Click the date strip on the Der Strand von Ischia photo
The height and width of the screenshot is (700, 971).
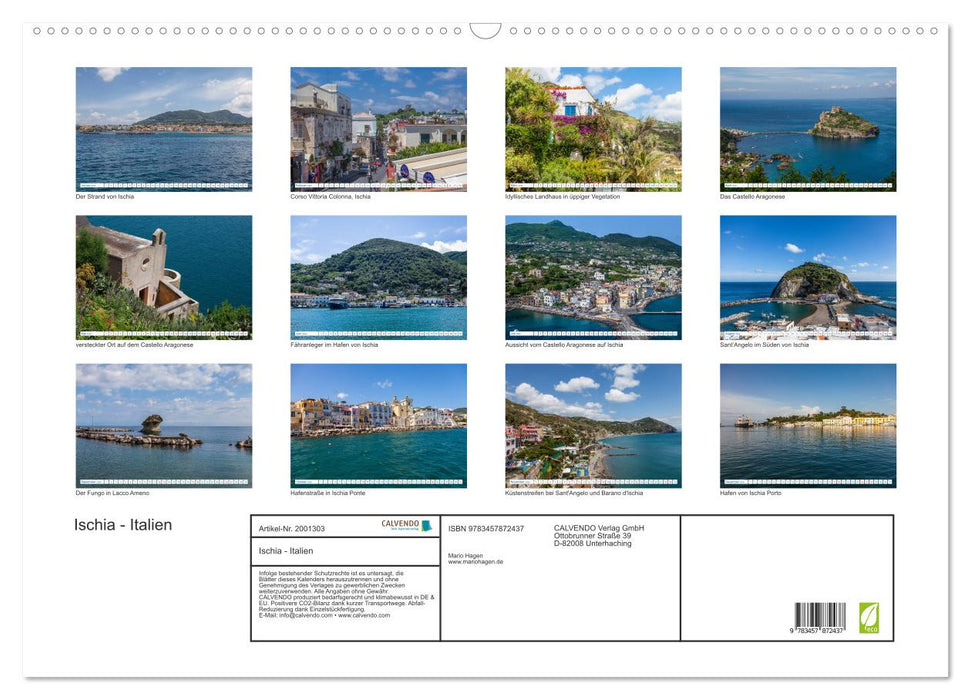click(162, 185)
